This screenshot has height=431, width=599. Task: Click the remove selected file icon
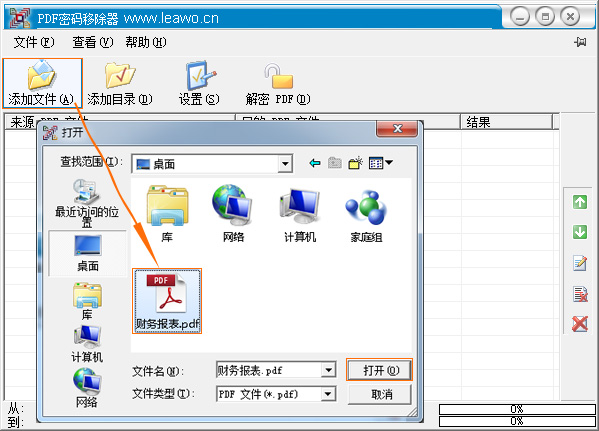pyautogui.click(x=580, y=294)
